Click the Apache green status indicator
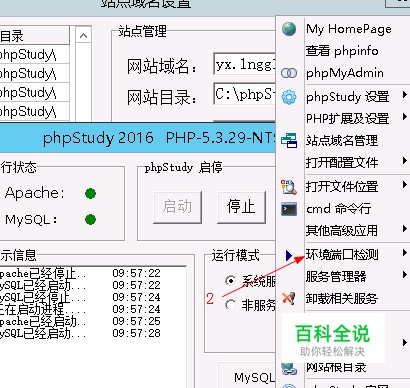This screenshot has height=388, width=410. click(x=90, y=193)
